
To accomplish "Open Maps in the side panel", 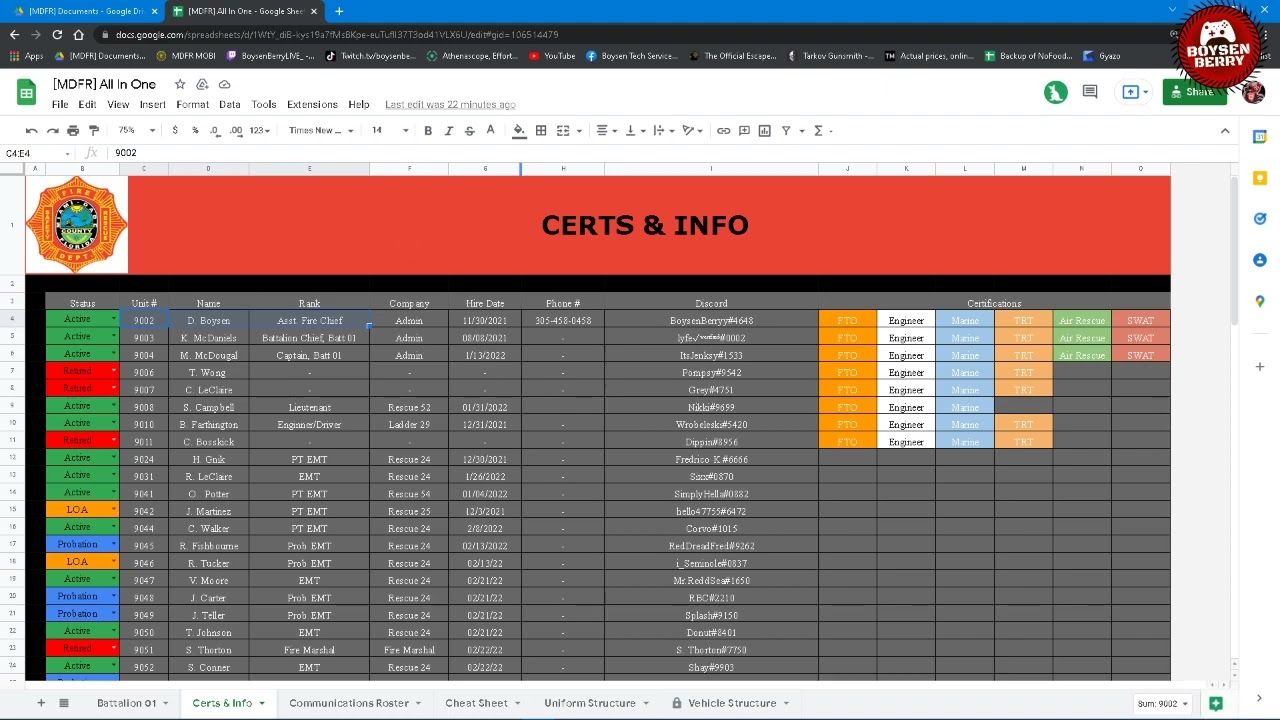I will coord(1260,301).
